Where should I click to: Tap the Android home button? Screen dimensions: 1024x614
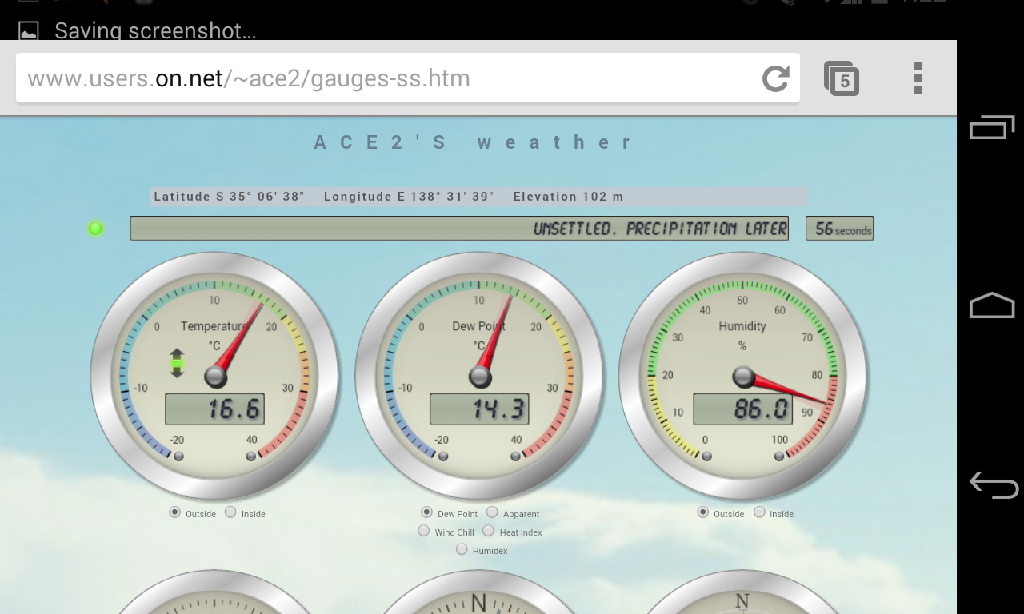991,306
